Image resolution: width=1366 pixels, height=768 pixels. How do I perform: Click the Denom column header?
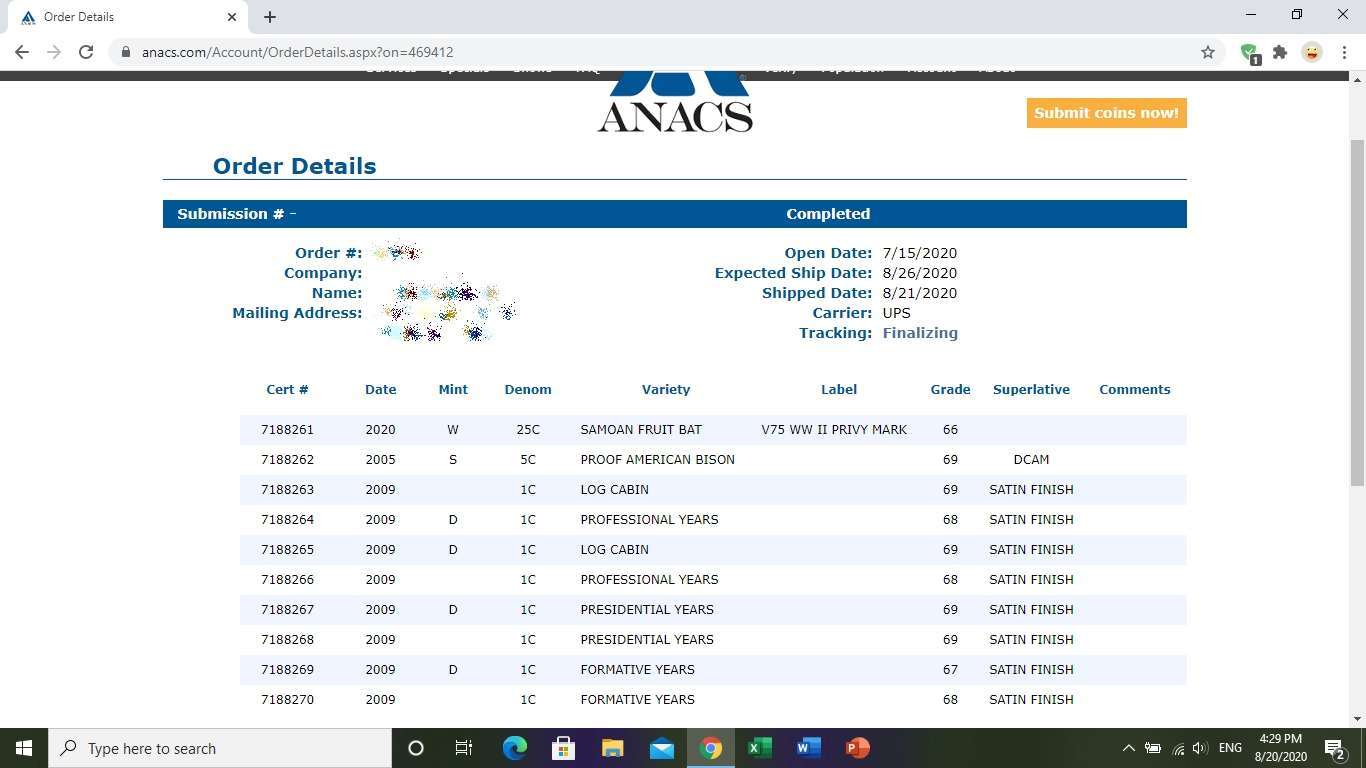[x=528, y=390]
